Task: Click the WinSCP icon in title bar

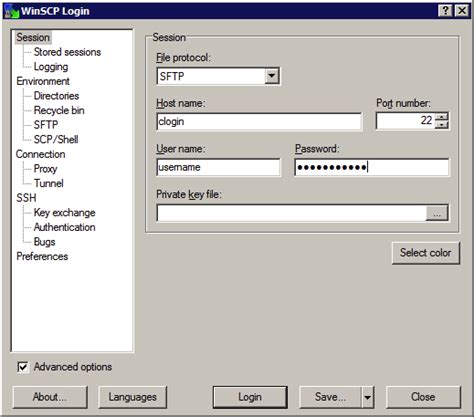Action: (12, 11)
